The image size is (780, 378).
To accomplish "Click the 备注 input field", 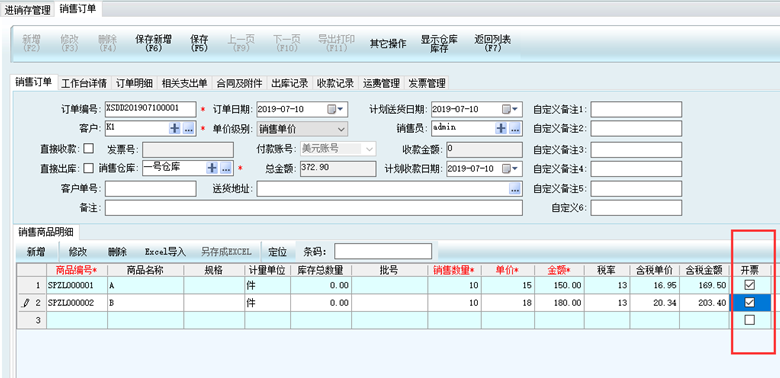I will click(314, 208).
